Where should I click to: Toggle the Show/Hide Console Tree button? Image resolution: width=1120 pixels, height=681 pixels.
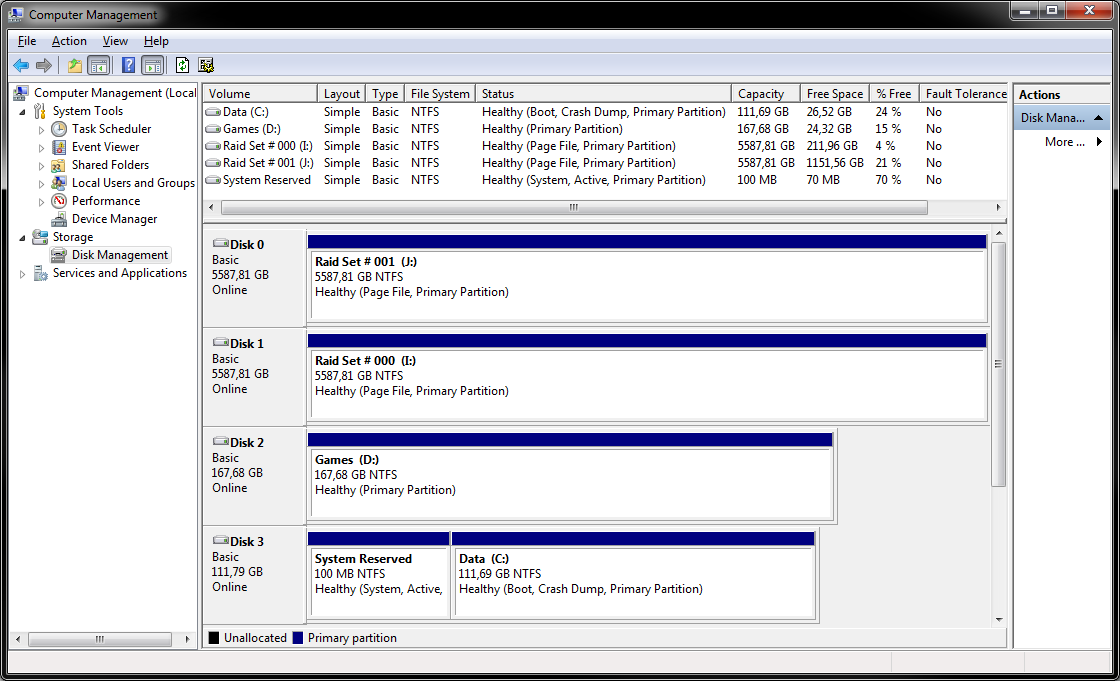(99, 65)
